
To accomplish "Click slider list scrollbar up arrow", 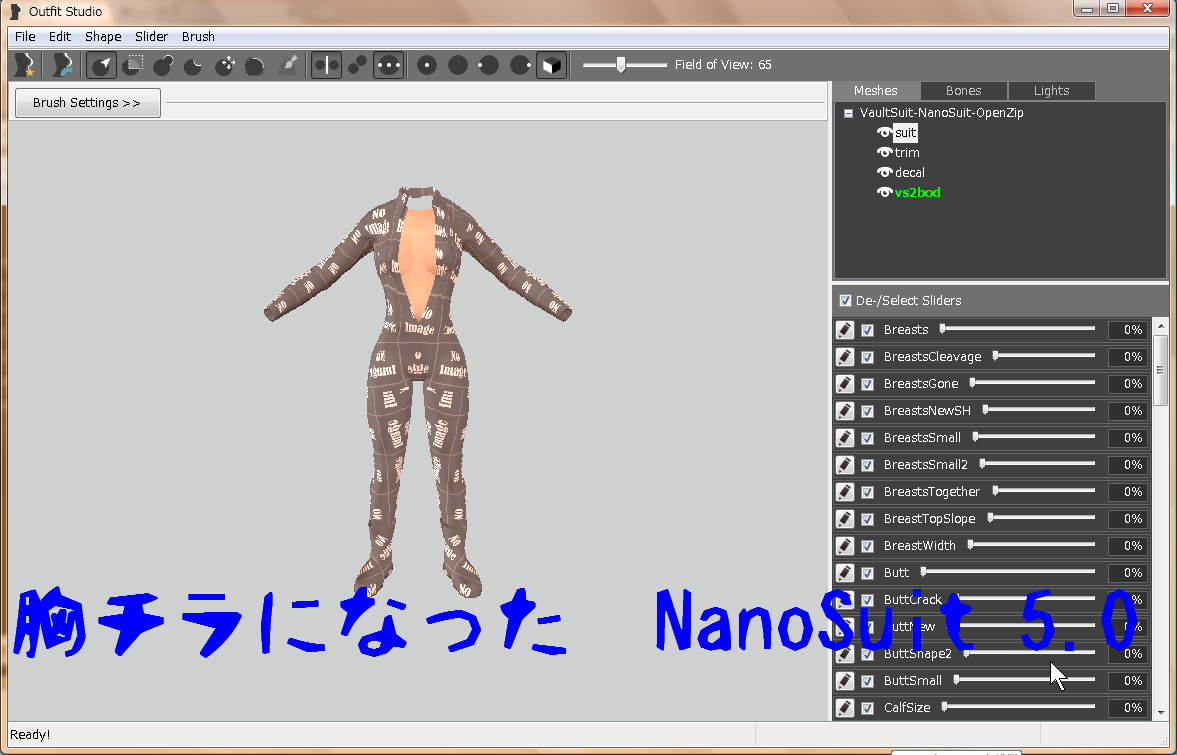I will (x=1161, y=326).
